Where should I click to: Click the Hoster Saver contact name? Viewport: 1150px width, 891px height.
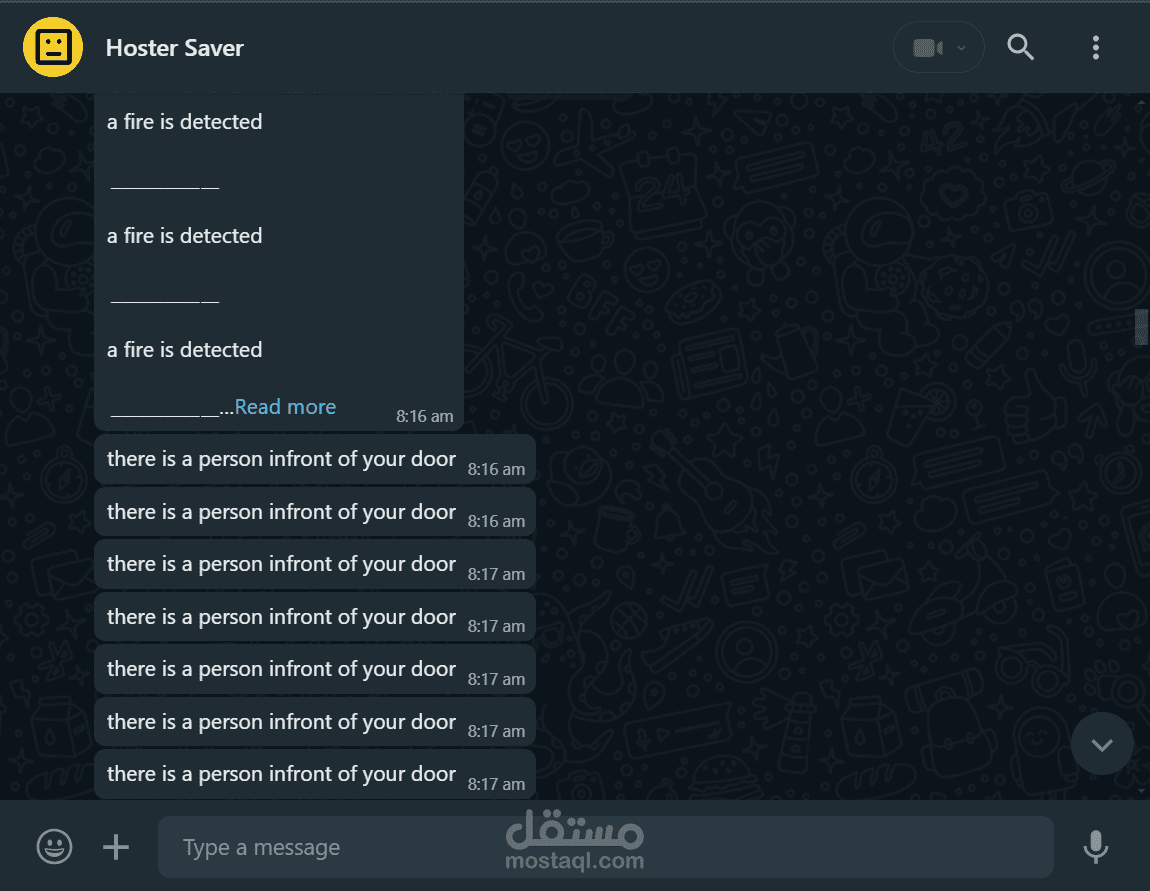point(175,48)
